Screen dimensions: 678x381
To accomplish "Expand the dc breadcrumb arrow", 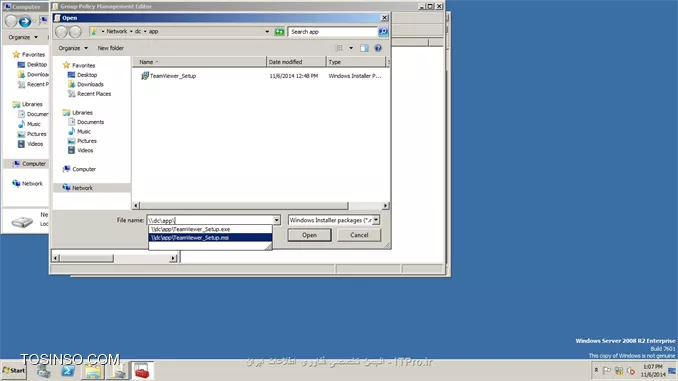I will [145, 32].
